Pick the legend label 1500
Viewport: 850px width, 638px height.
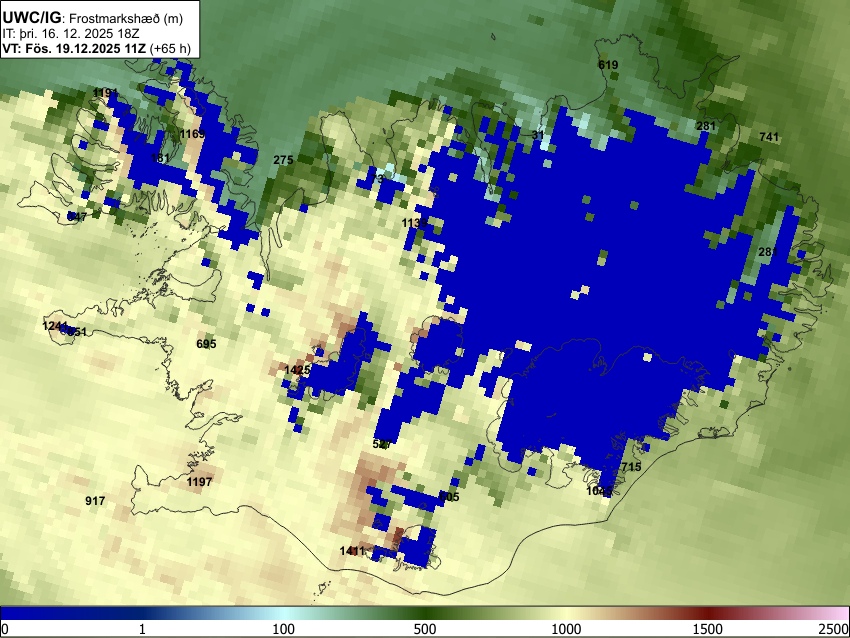pyautogui.click(x=707, y=629)
